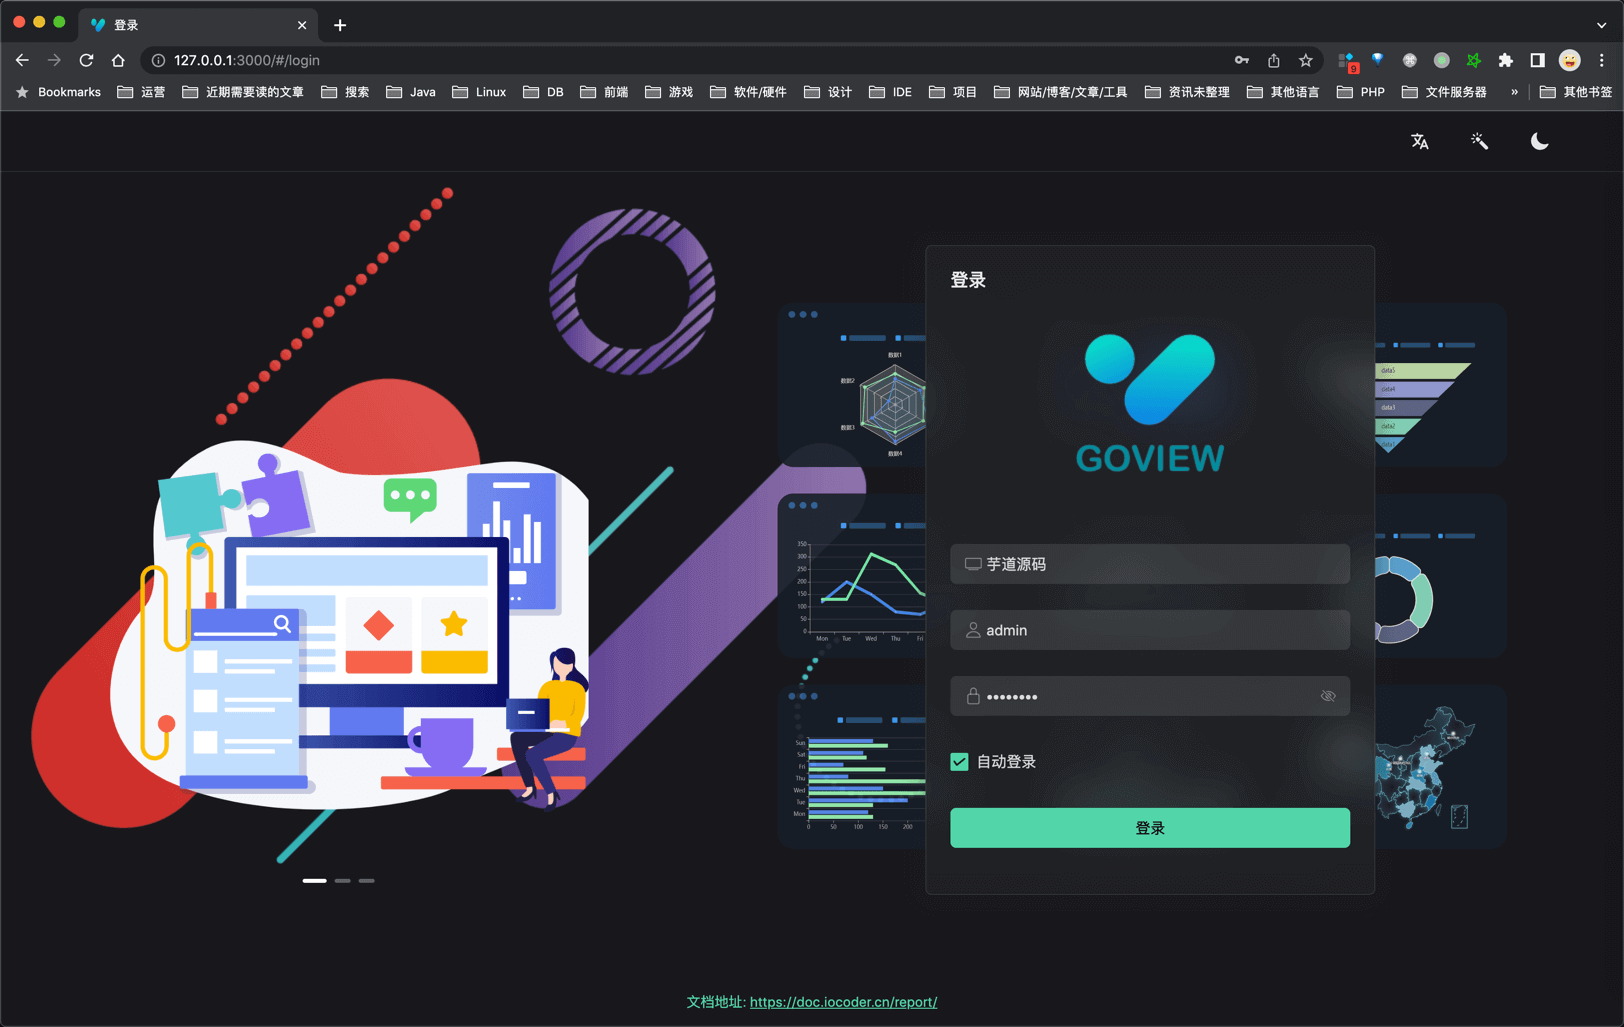Click the blue gem-shaped extension icon
Viewport: 1624px width, 1027px height.
pos(1378,60)
